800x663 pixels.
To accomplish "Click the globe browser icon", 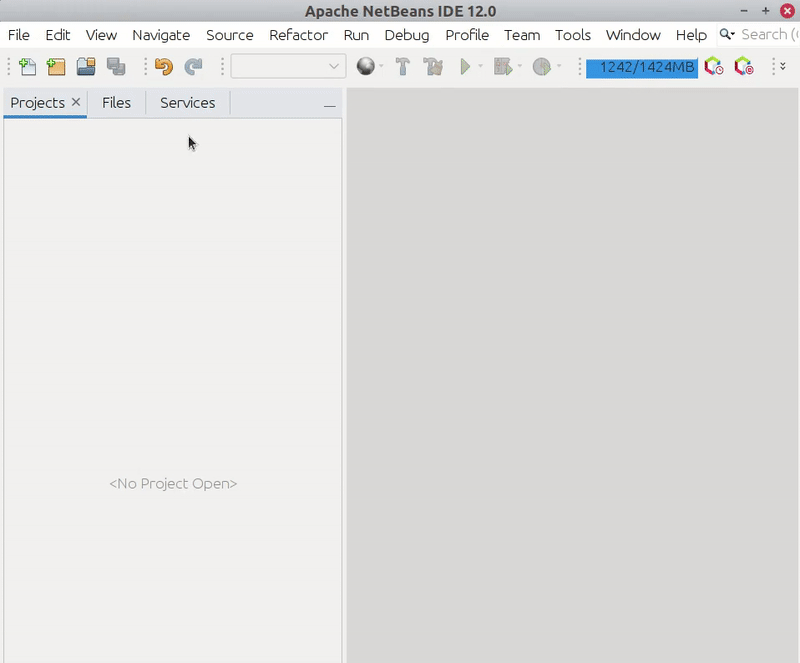I will (365, 66).
